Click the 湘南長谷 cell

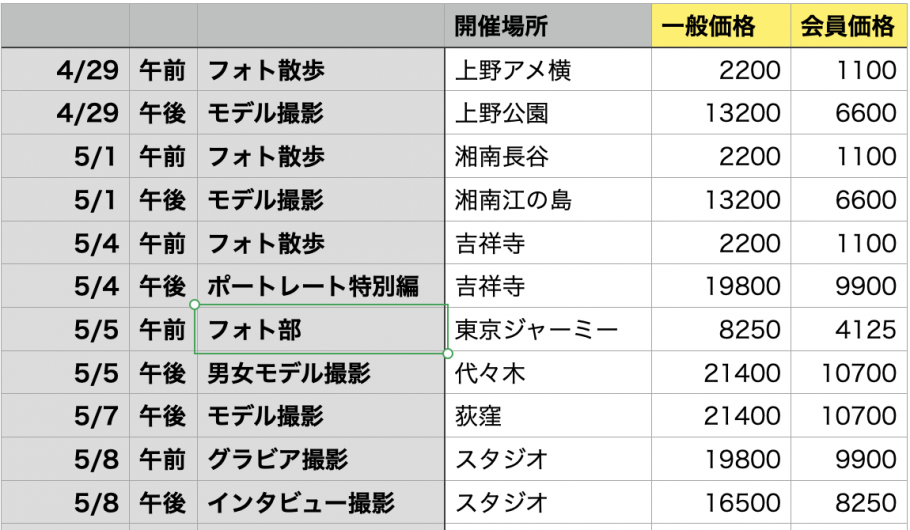tap(548, 156)
